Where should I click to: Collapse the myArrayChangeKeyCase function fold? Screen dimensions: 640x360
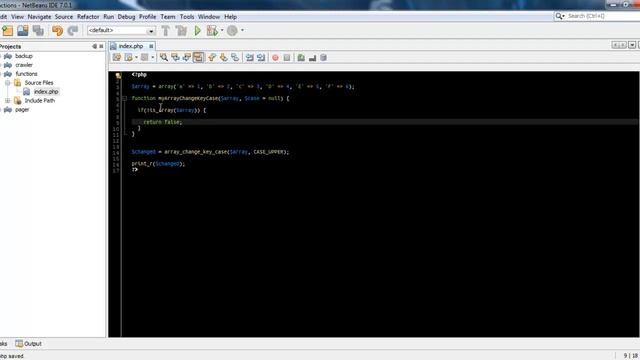point(124,98)
